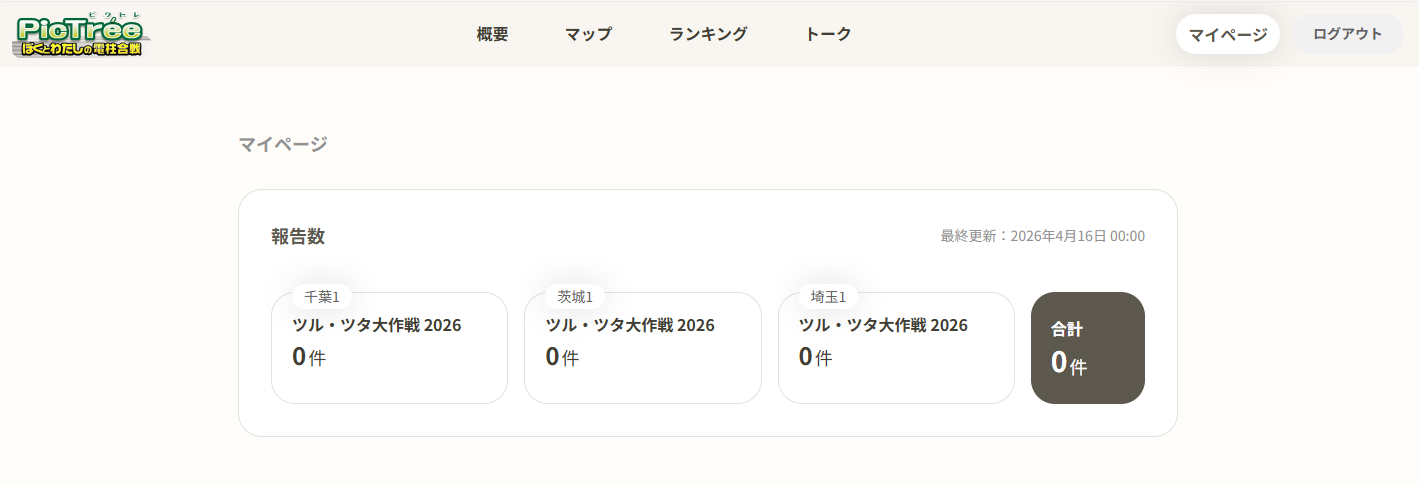Click the 0件 count in the 埼玉1 card
The width and height of the screenshot is (1419, 485).
(x=815, y=357)
